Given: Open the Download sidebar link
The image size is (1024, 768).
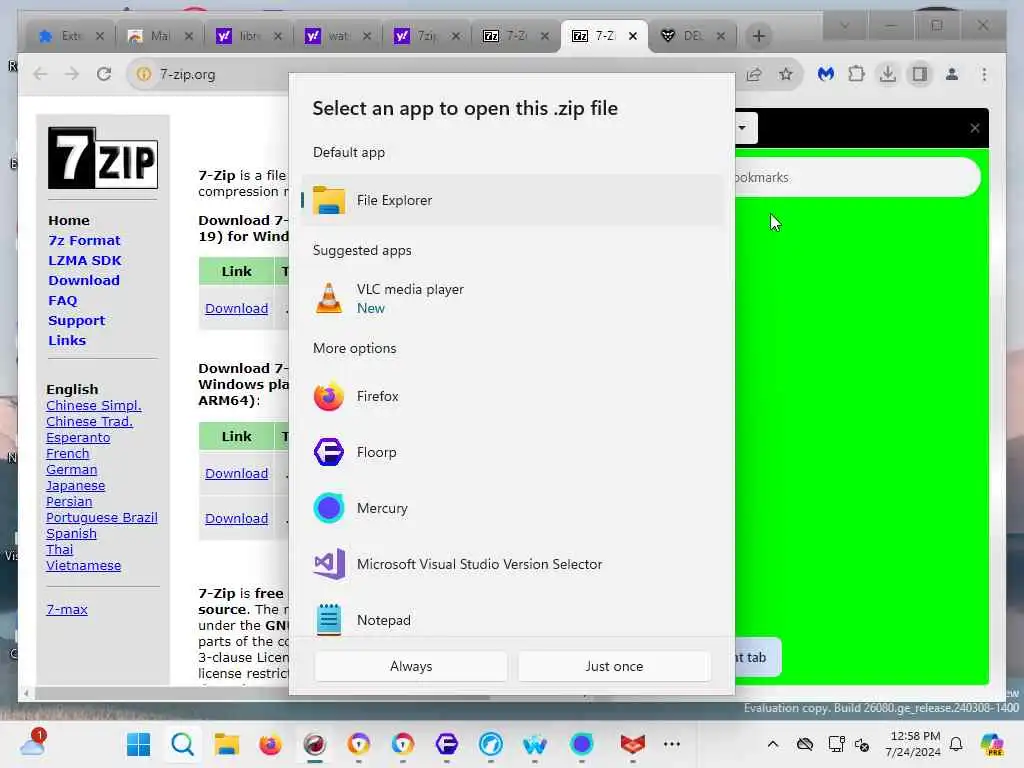Looking at the screenshot, I should (x=84, y=280).
